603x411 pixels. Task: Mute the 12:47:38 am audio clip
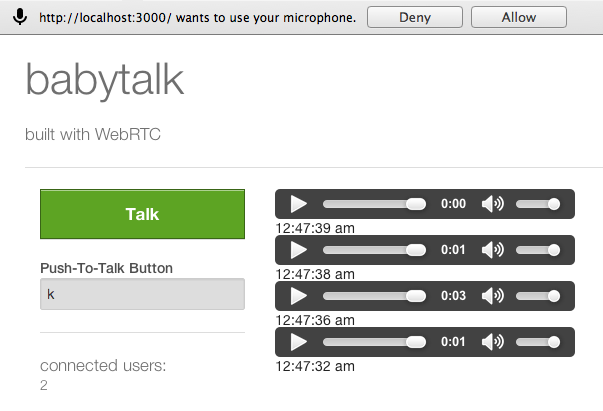(x=492, y=250)
